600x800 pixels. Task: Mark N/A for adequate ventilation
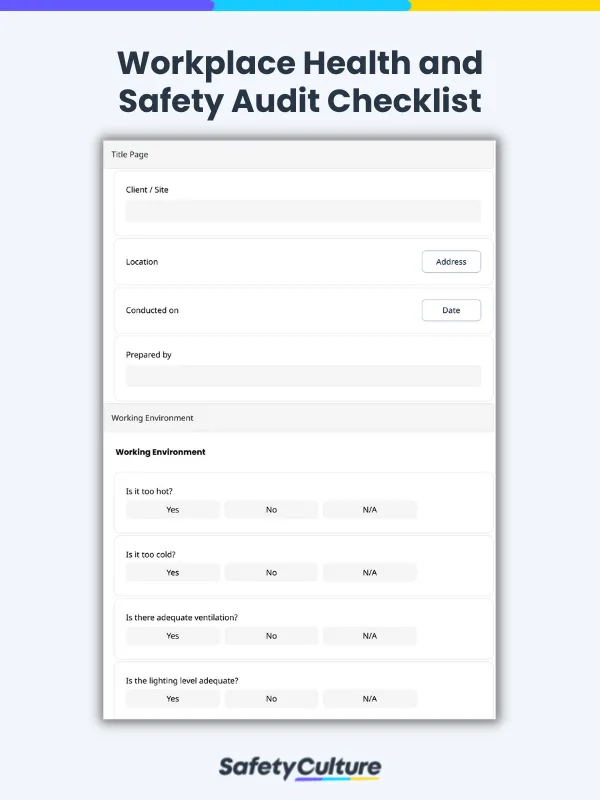tap(369, 636)
